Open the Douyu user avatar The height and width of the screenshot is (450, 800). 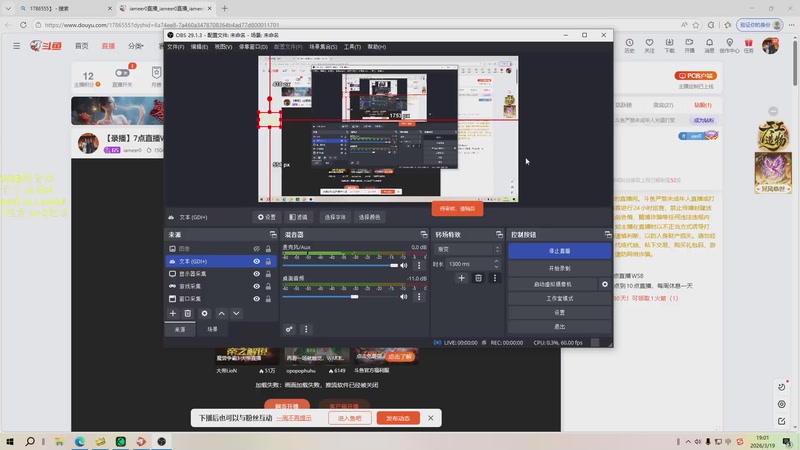(770, 45)
